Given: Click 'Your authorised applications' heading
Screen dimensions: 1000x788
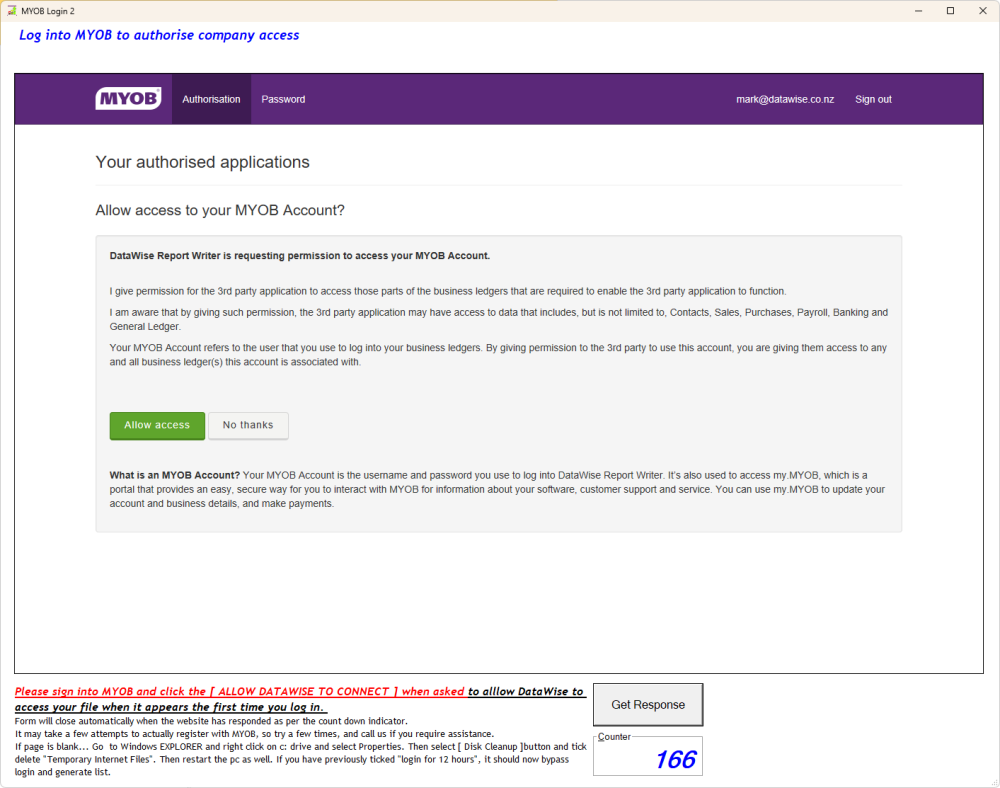Looking at the screenshot, I should (x=203, y=162).
